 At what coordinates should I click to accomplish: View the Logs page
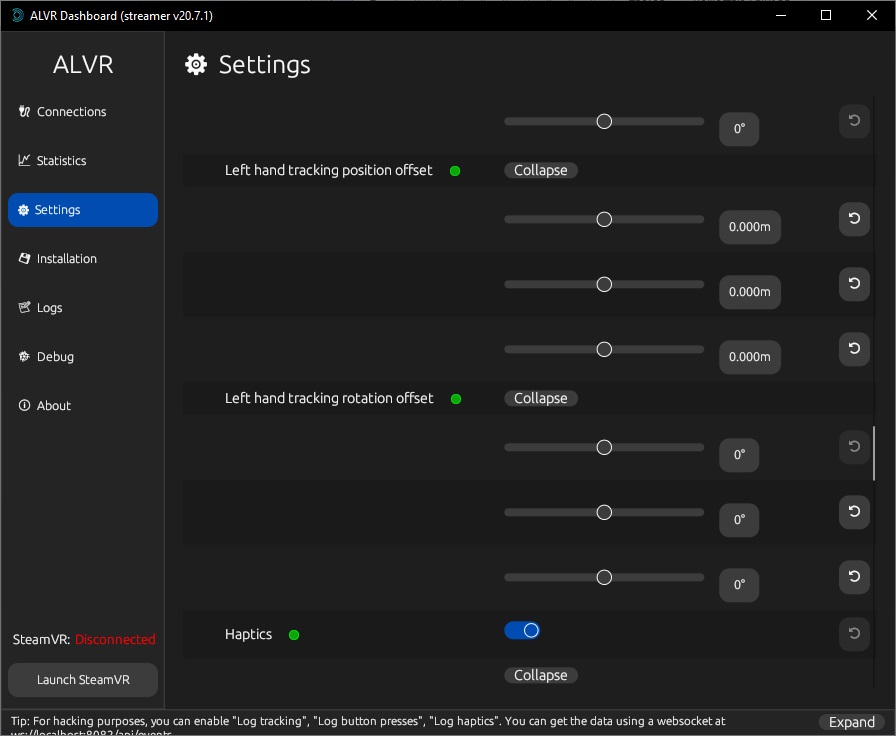[49, 308]
